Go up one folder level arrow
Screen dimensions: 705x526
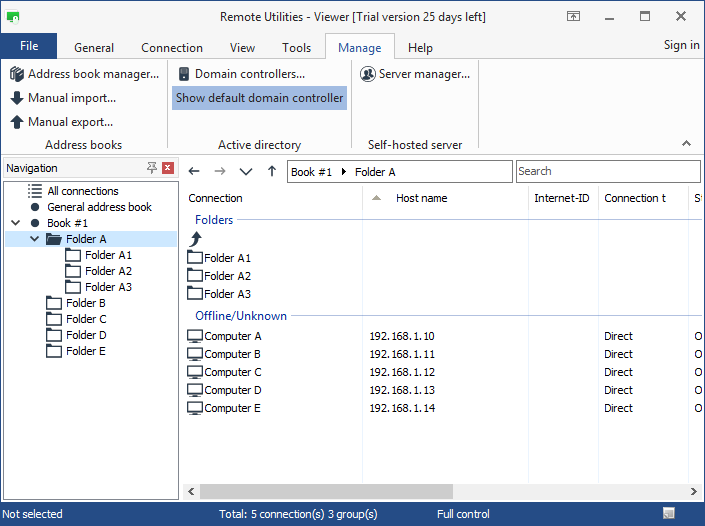[x=272, y=172]
